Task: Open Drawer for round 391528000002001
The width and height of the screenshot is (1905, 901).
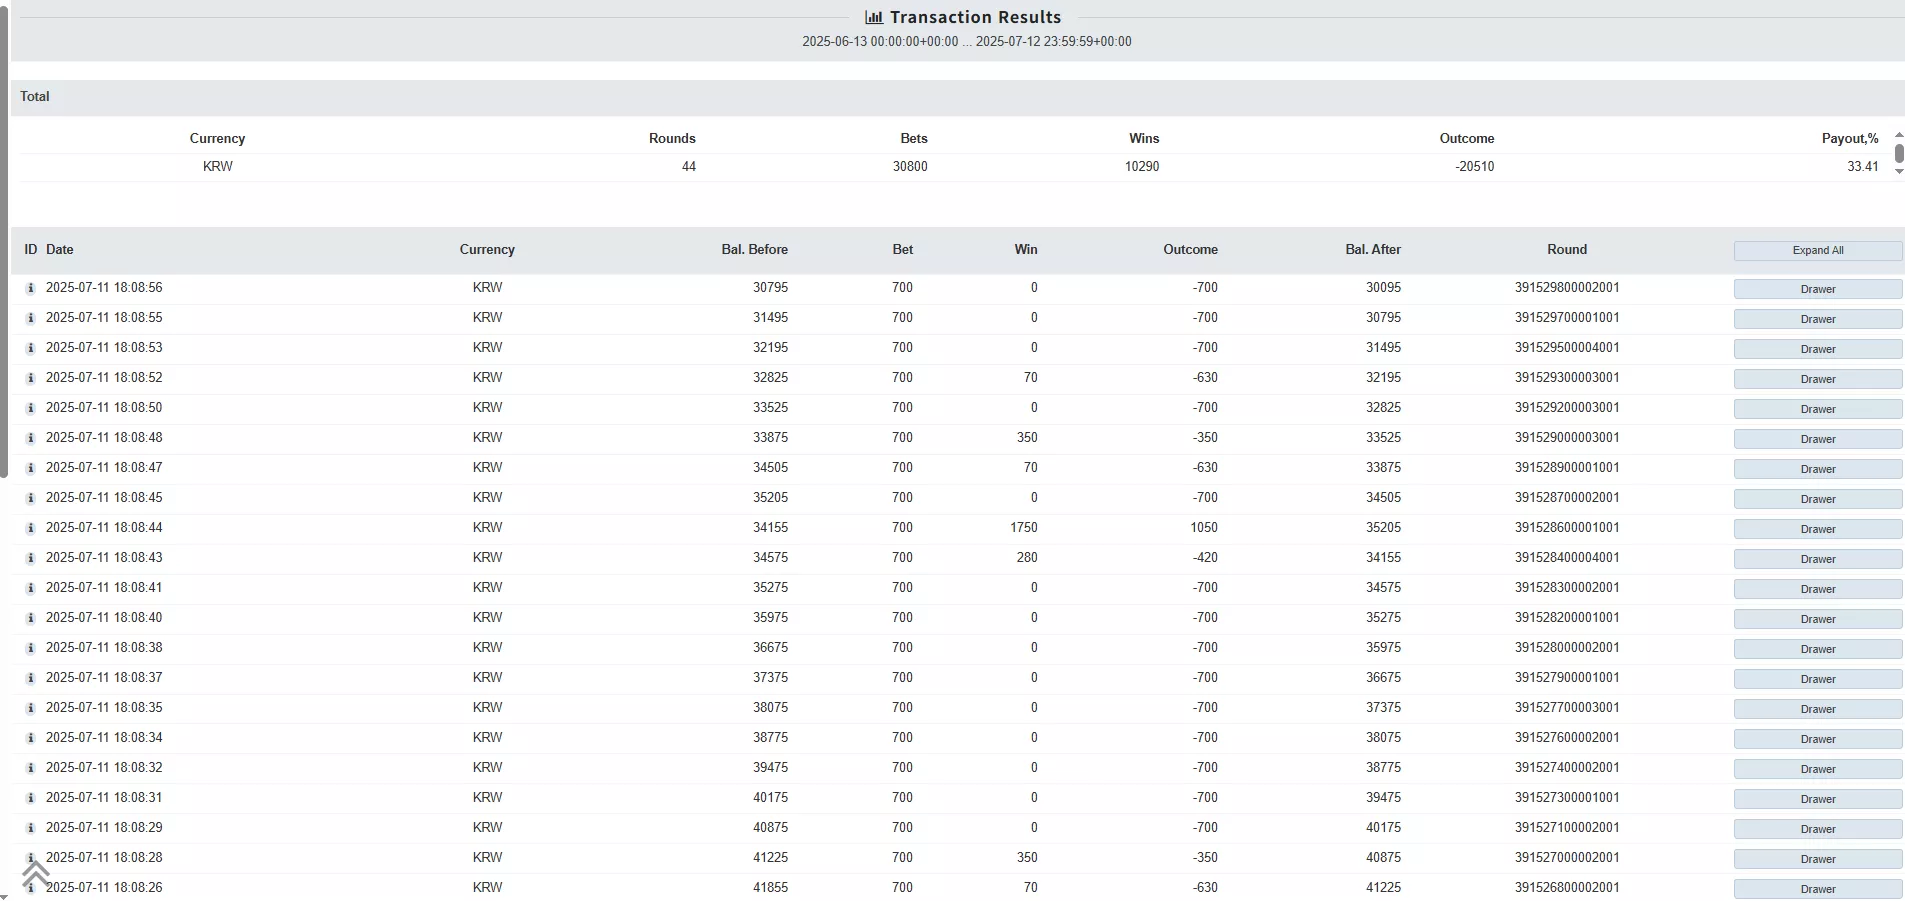Action: (x=1818, y=649)
